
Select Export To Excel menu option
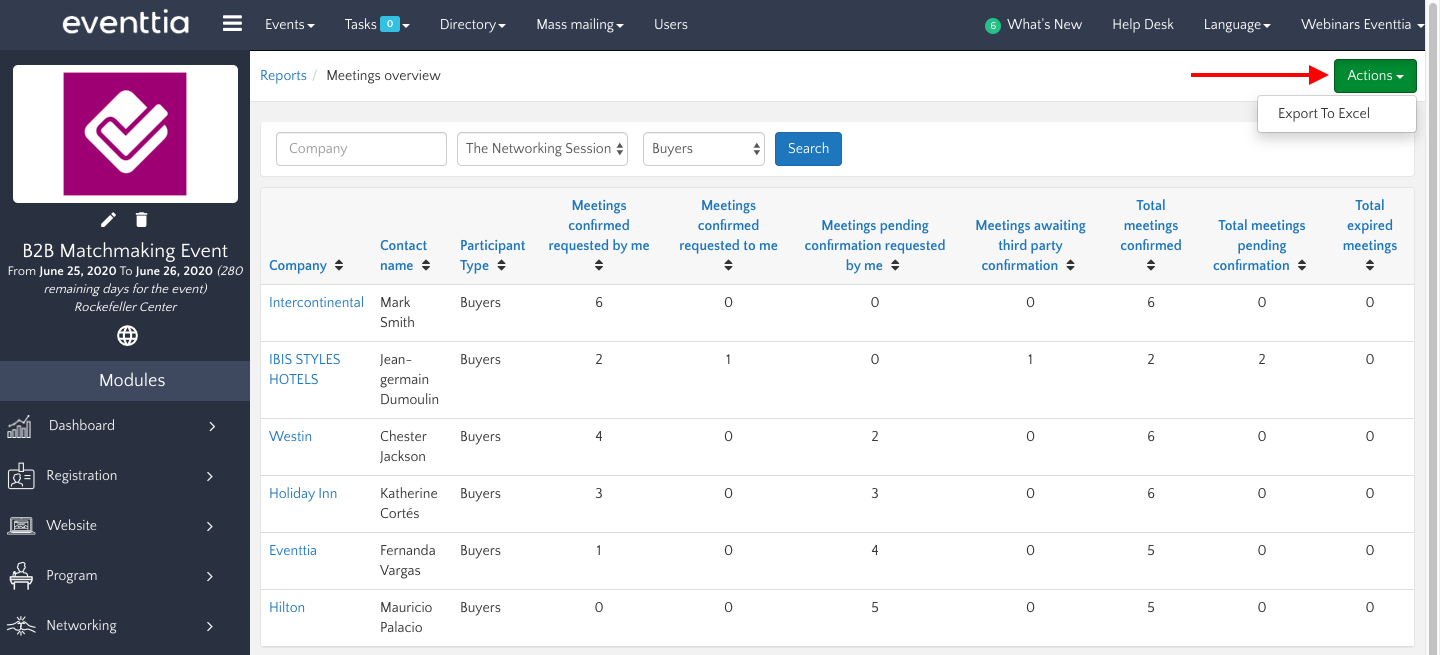(1323, 114)
